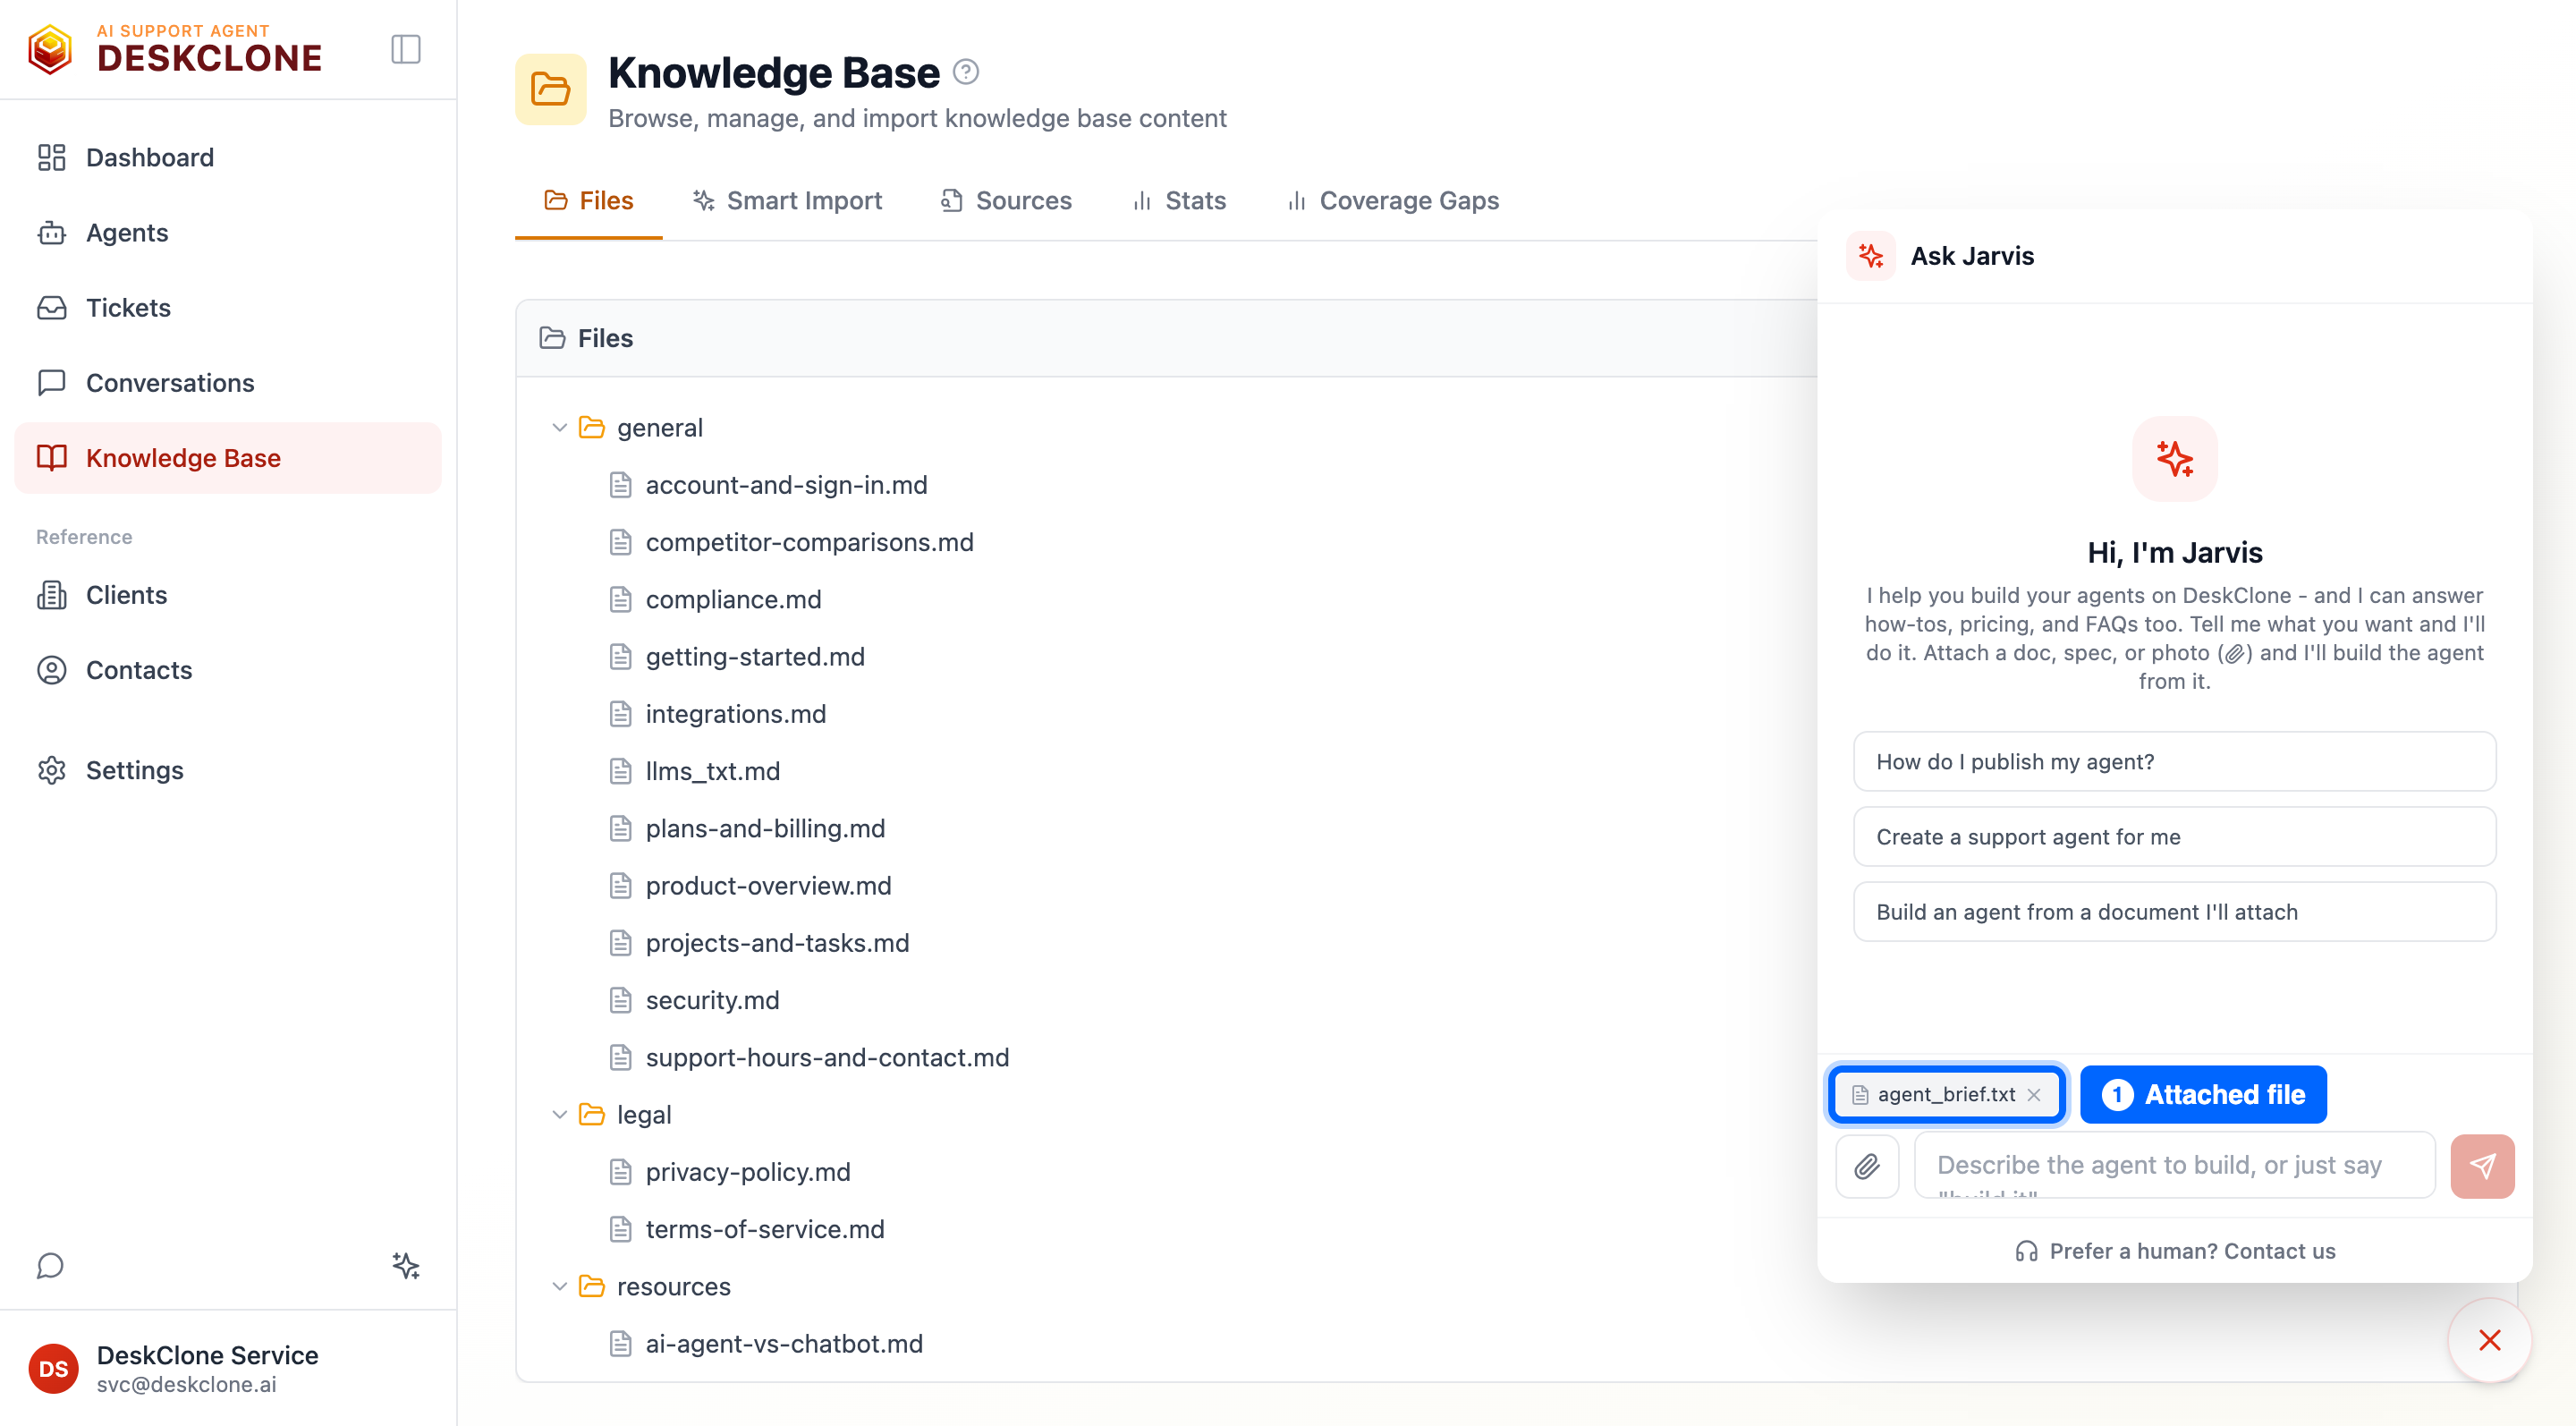Click the Knowledge Base page folder icon
2576x1426 pixels.
[x=550, y=89]
